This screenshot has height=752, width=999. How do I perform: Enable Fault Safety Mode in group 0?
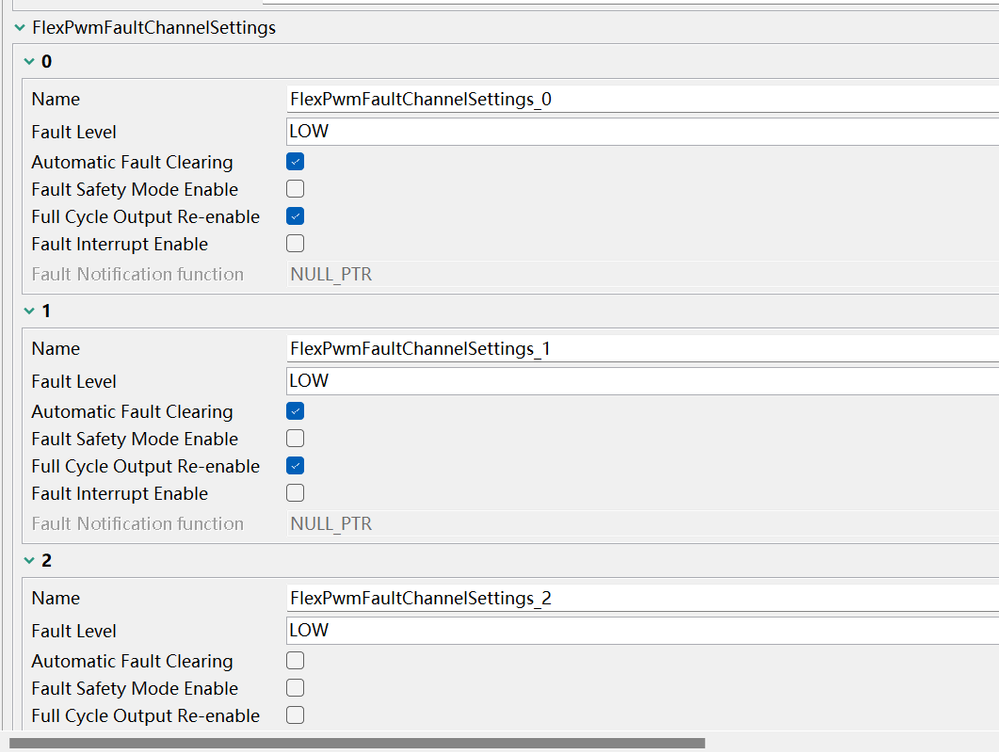295,189
